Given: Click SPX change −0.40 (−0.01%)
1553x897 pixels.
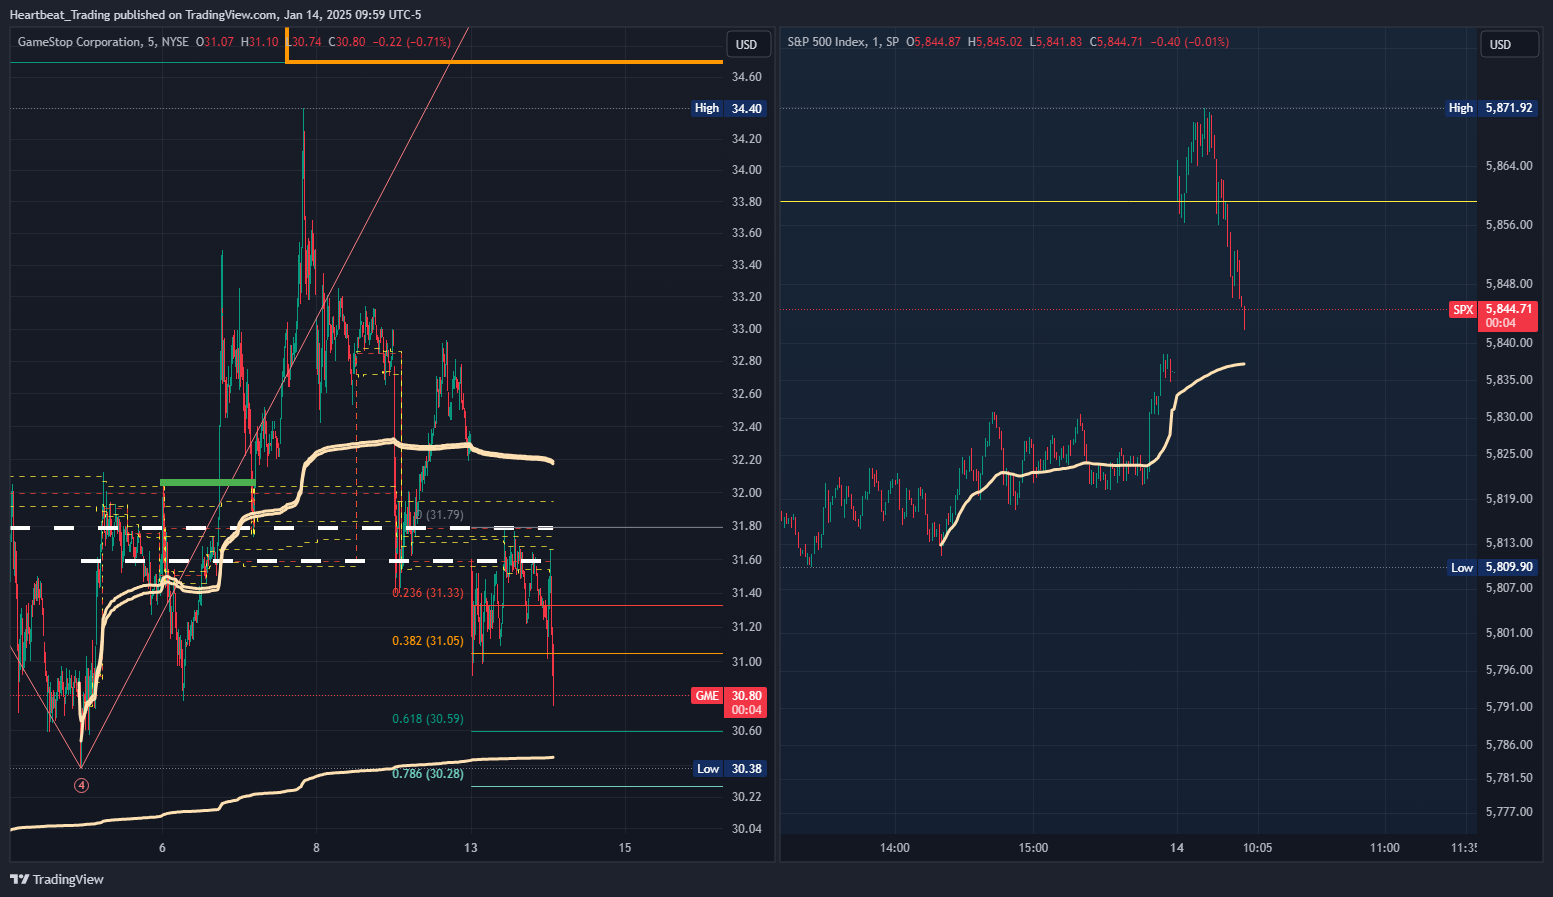Looking at the screenshot, I should [x=1190, y=42].
